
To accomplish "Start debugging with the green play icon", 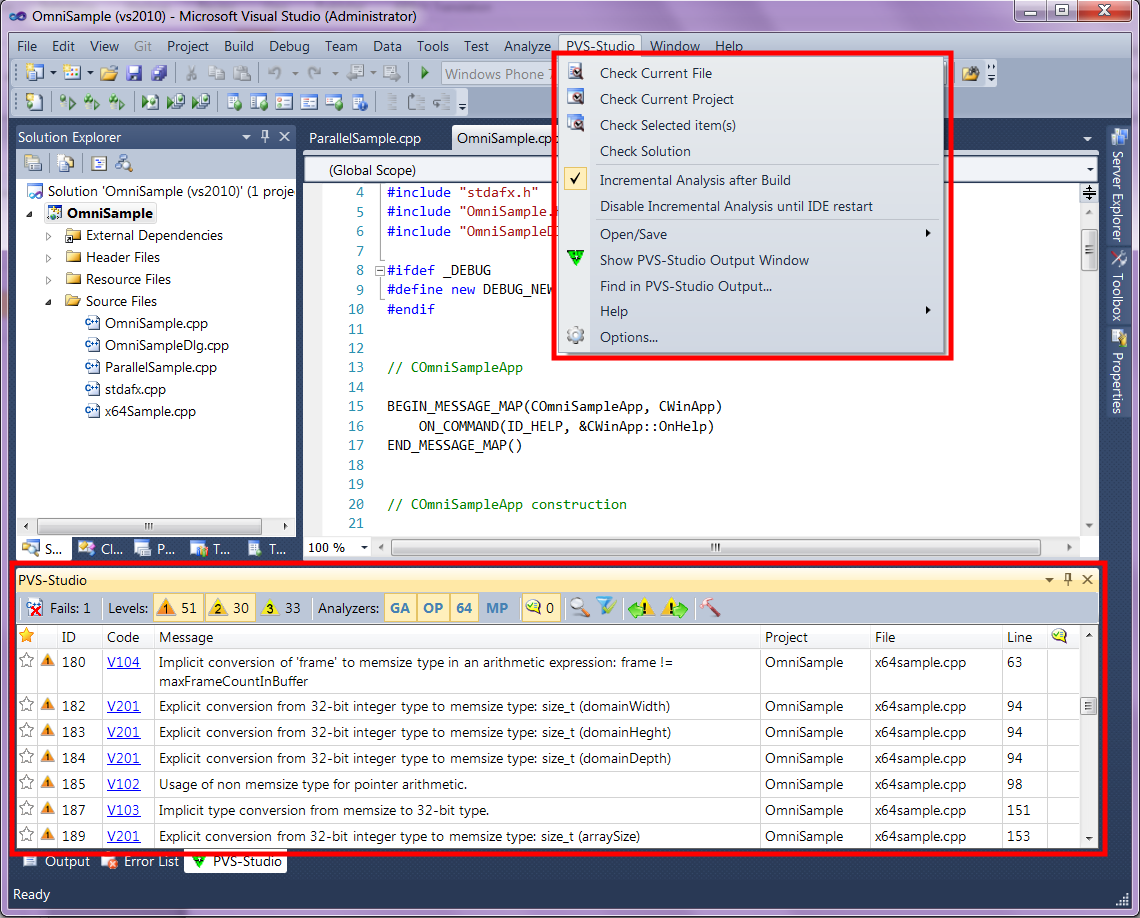I will [x=425, y=73].
